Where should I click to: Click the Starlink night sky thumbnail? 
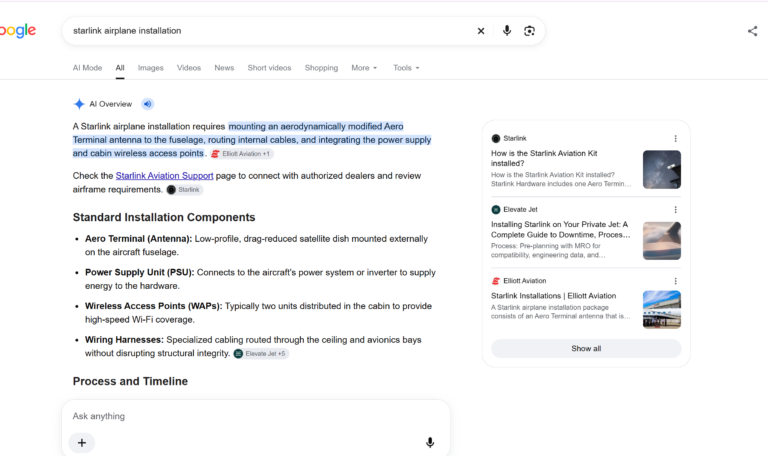coord(662,169)
